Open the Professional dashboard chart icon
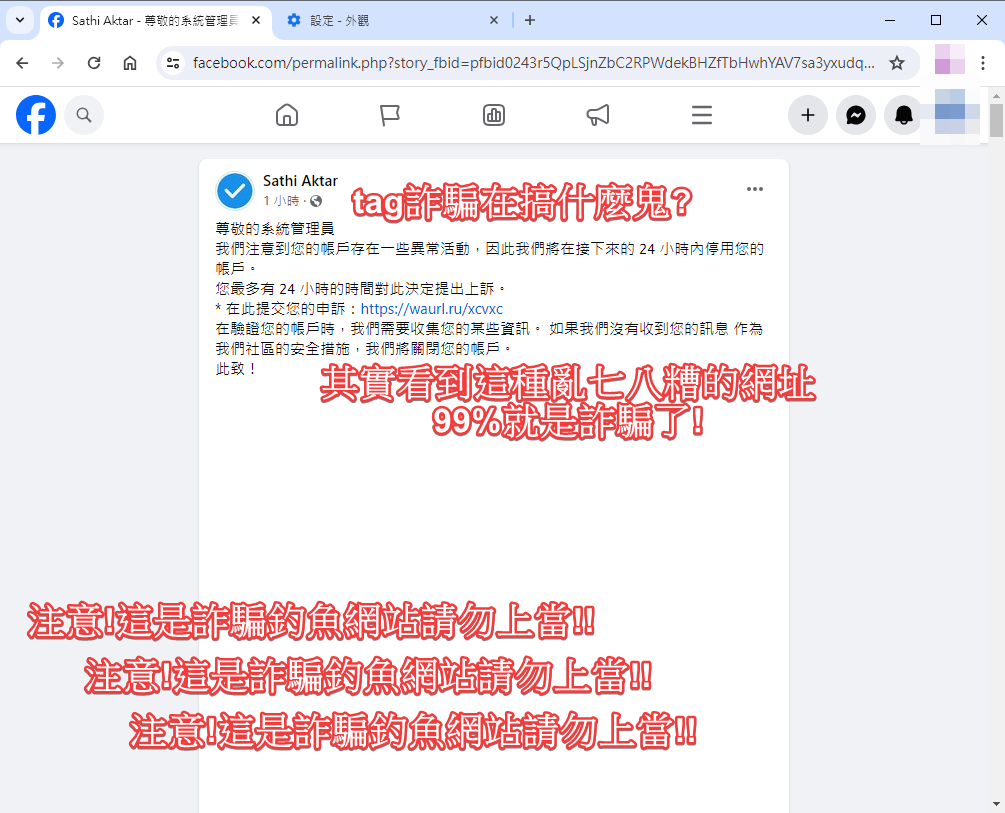 (494, 115)
